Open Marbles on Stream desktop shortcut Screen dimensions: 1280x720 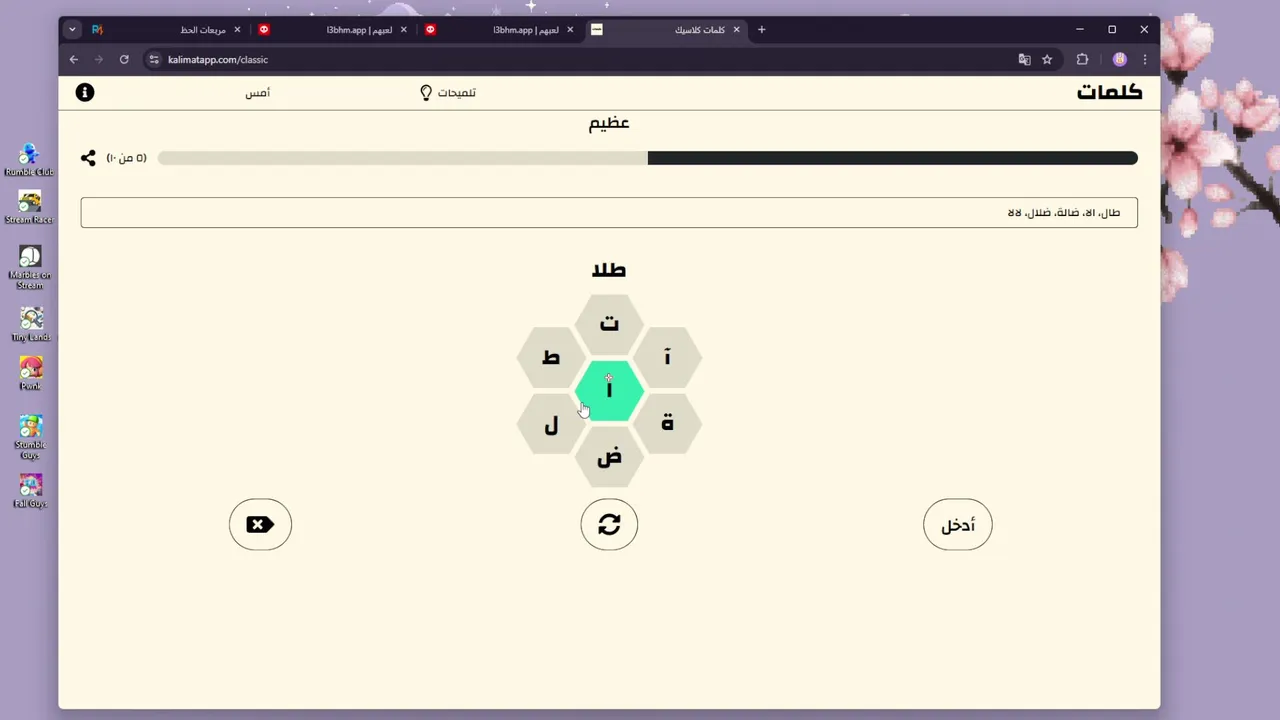[30, 267]
